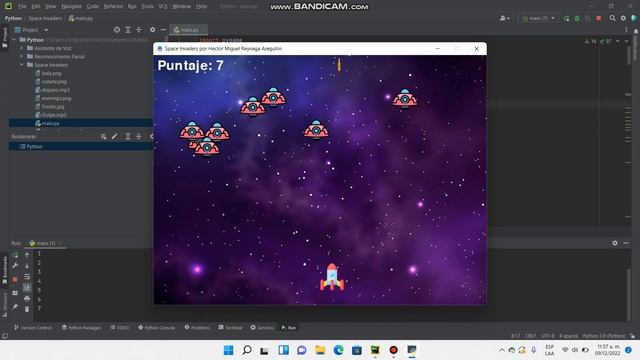
Task: Select enemigo.png in the project tree
Action: tap(56, 98)
